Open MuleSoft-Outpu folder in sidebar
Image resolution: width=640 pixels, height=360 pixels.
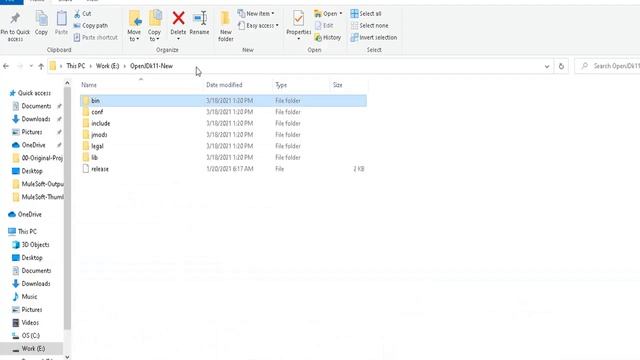pyautogui.click(x=37, y=184)
